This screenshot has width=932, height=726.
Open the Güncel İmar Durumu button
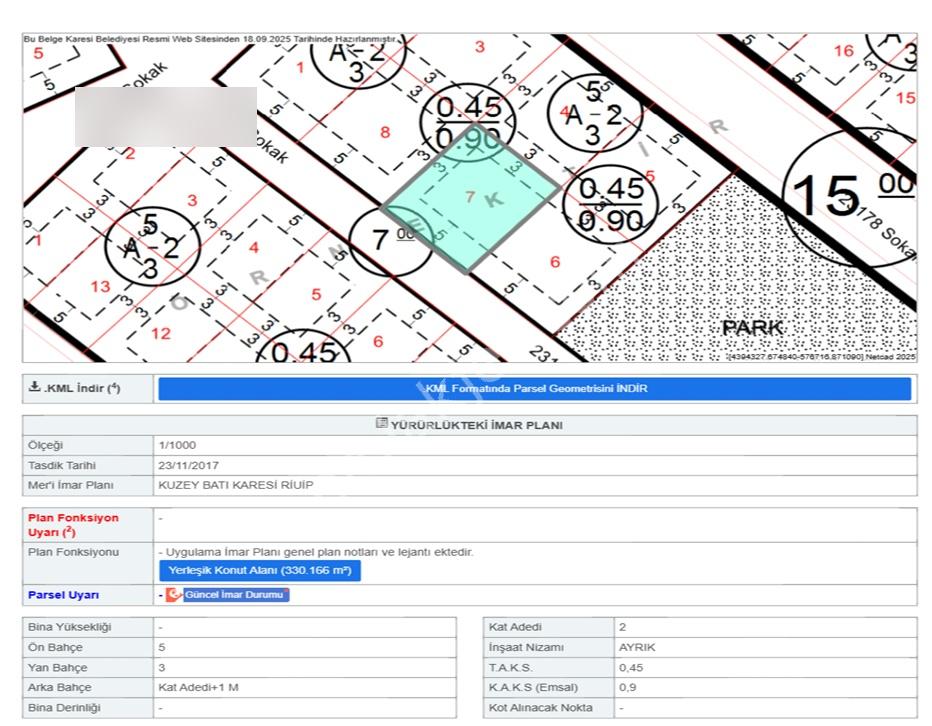pyautogui.click(x=236, y=595)
